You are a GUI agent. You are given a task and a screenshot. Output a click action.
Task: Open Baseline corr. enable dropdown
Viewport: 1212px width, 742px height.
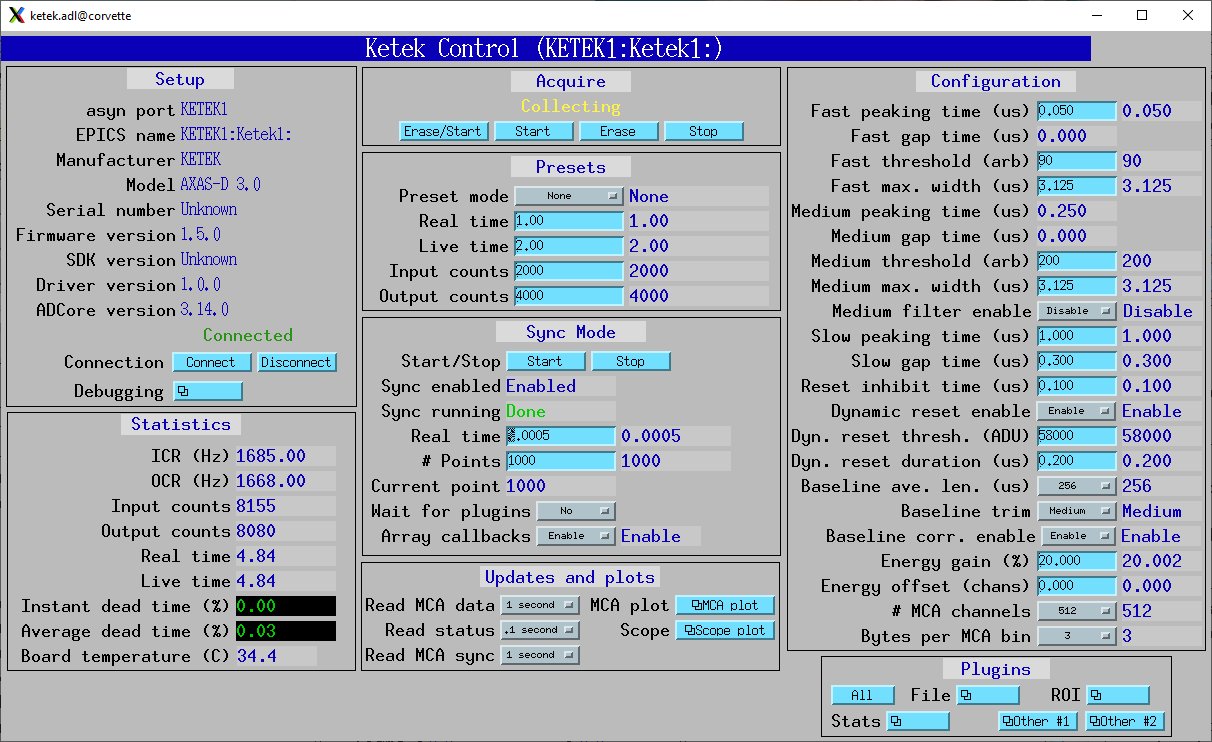1076,536
